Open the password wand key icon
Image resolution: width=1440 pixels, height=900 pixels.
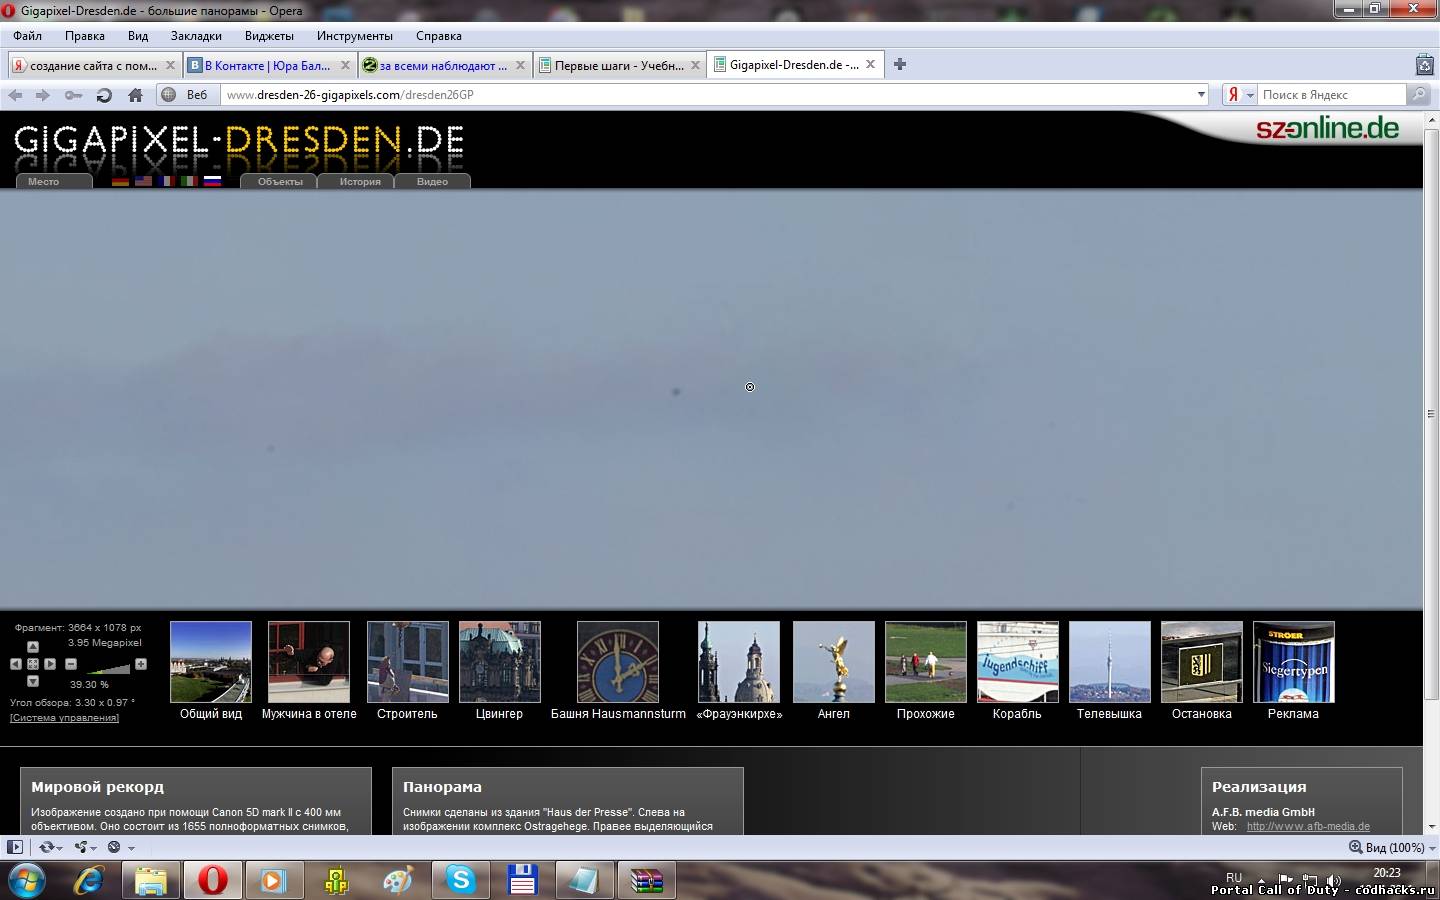pos(73,95)
